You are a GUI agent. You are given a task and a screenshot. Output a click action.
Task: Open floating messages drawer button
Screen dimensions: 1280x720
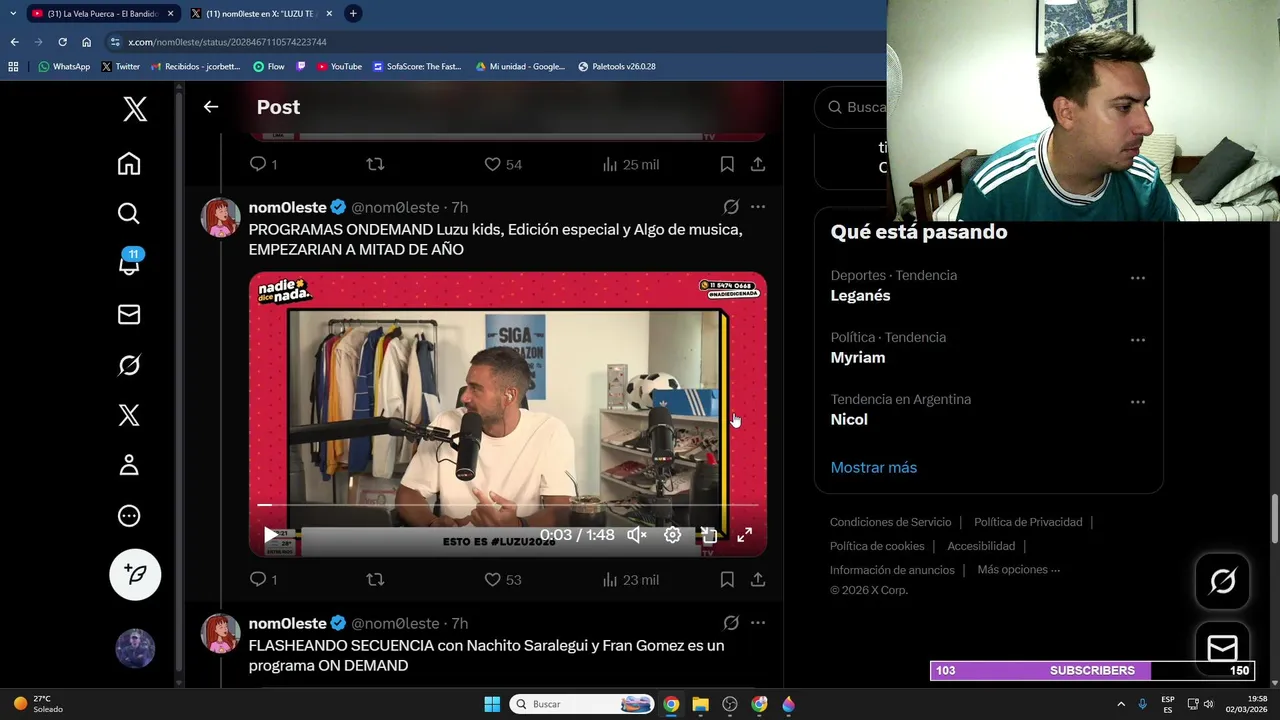(x=1223, y=648)
